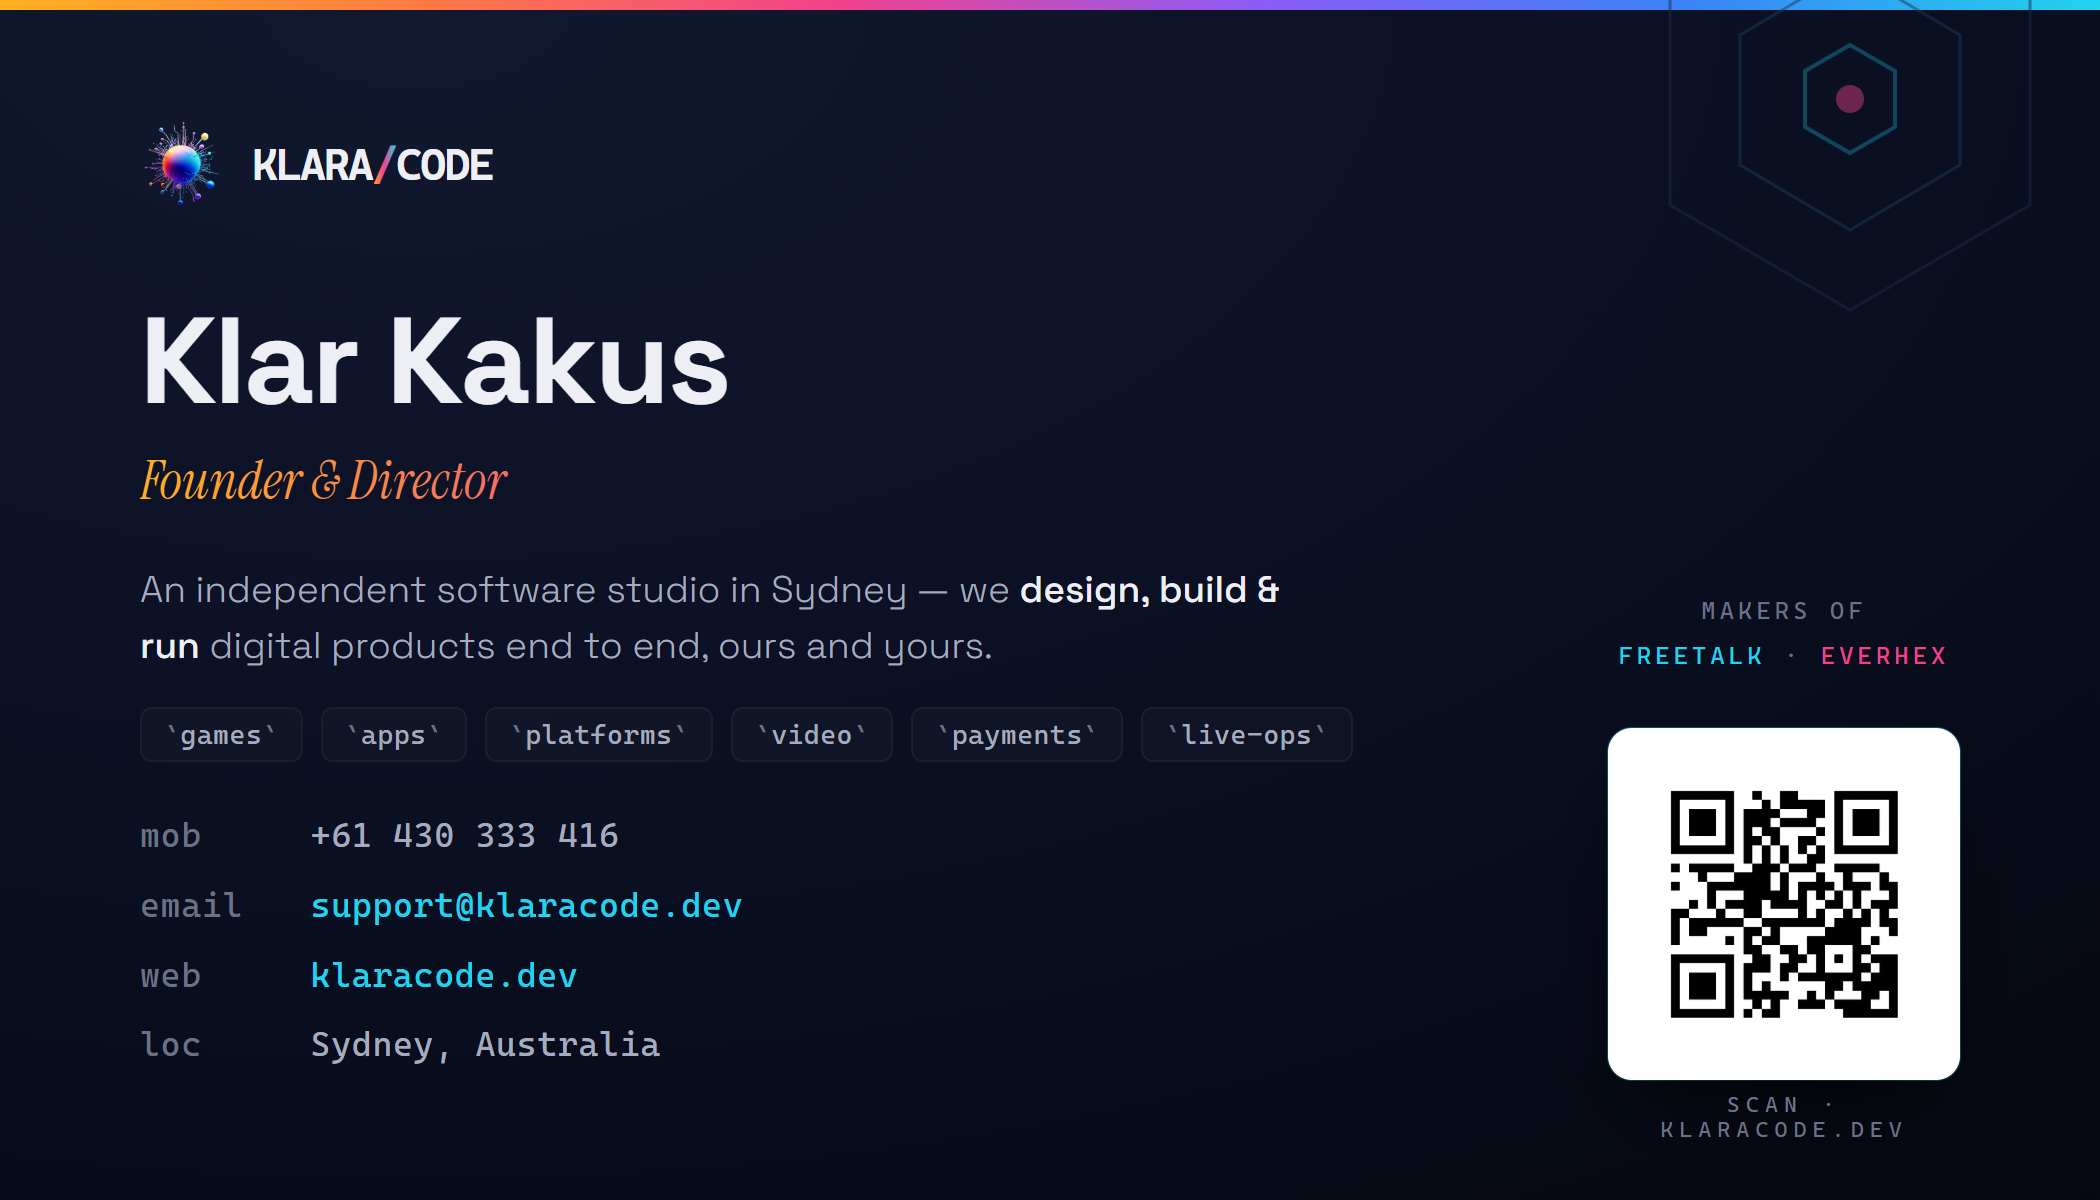Click the hexagon icon with pink dot
This screenshot has height=1200, width=2100.
click(1850, 99)
